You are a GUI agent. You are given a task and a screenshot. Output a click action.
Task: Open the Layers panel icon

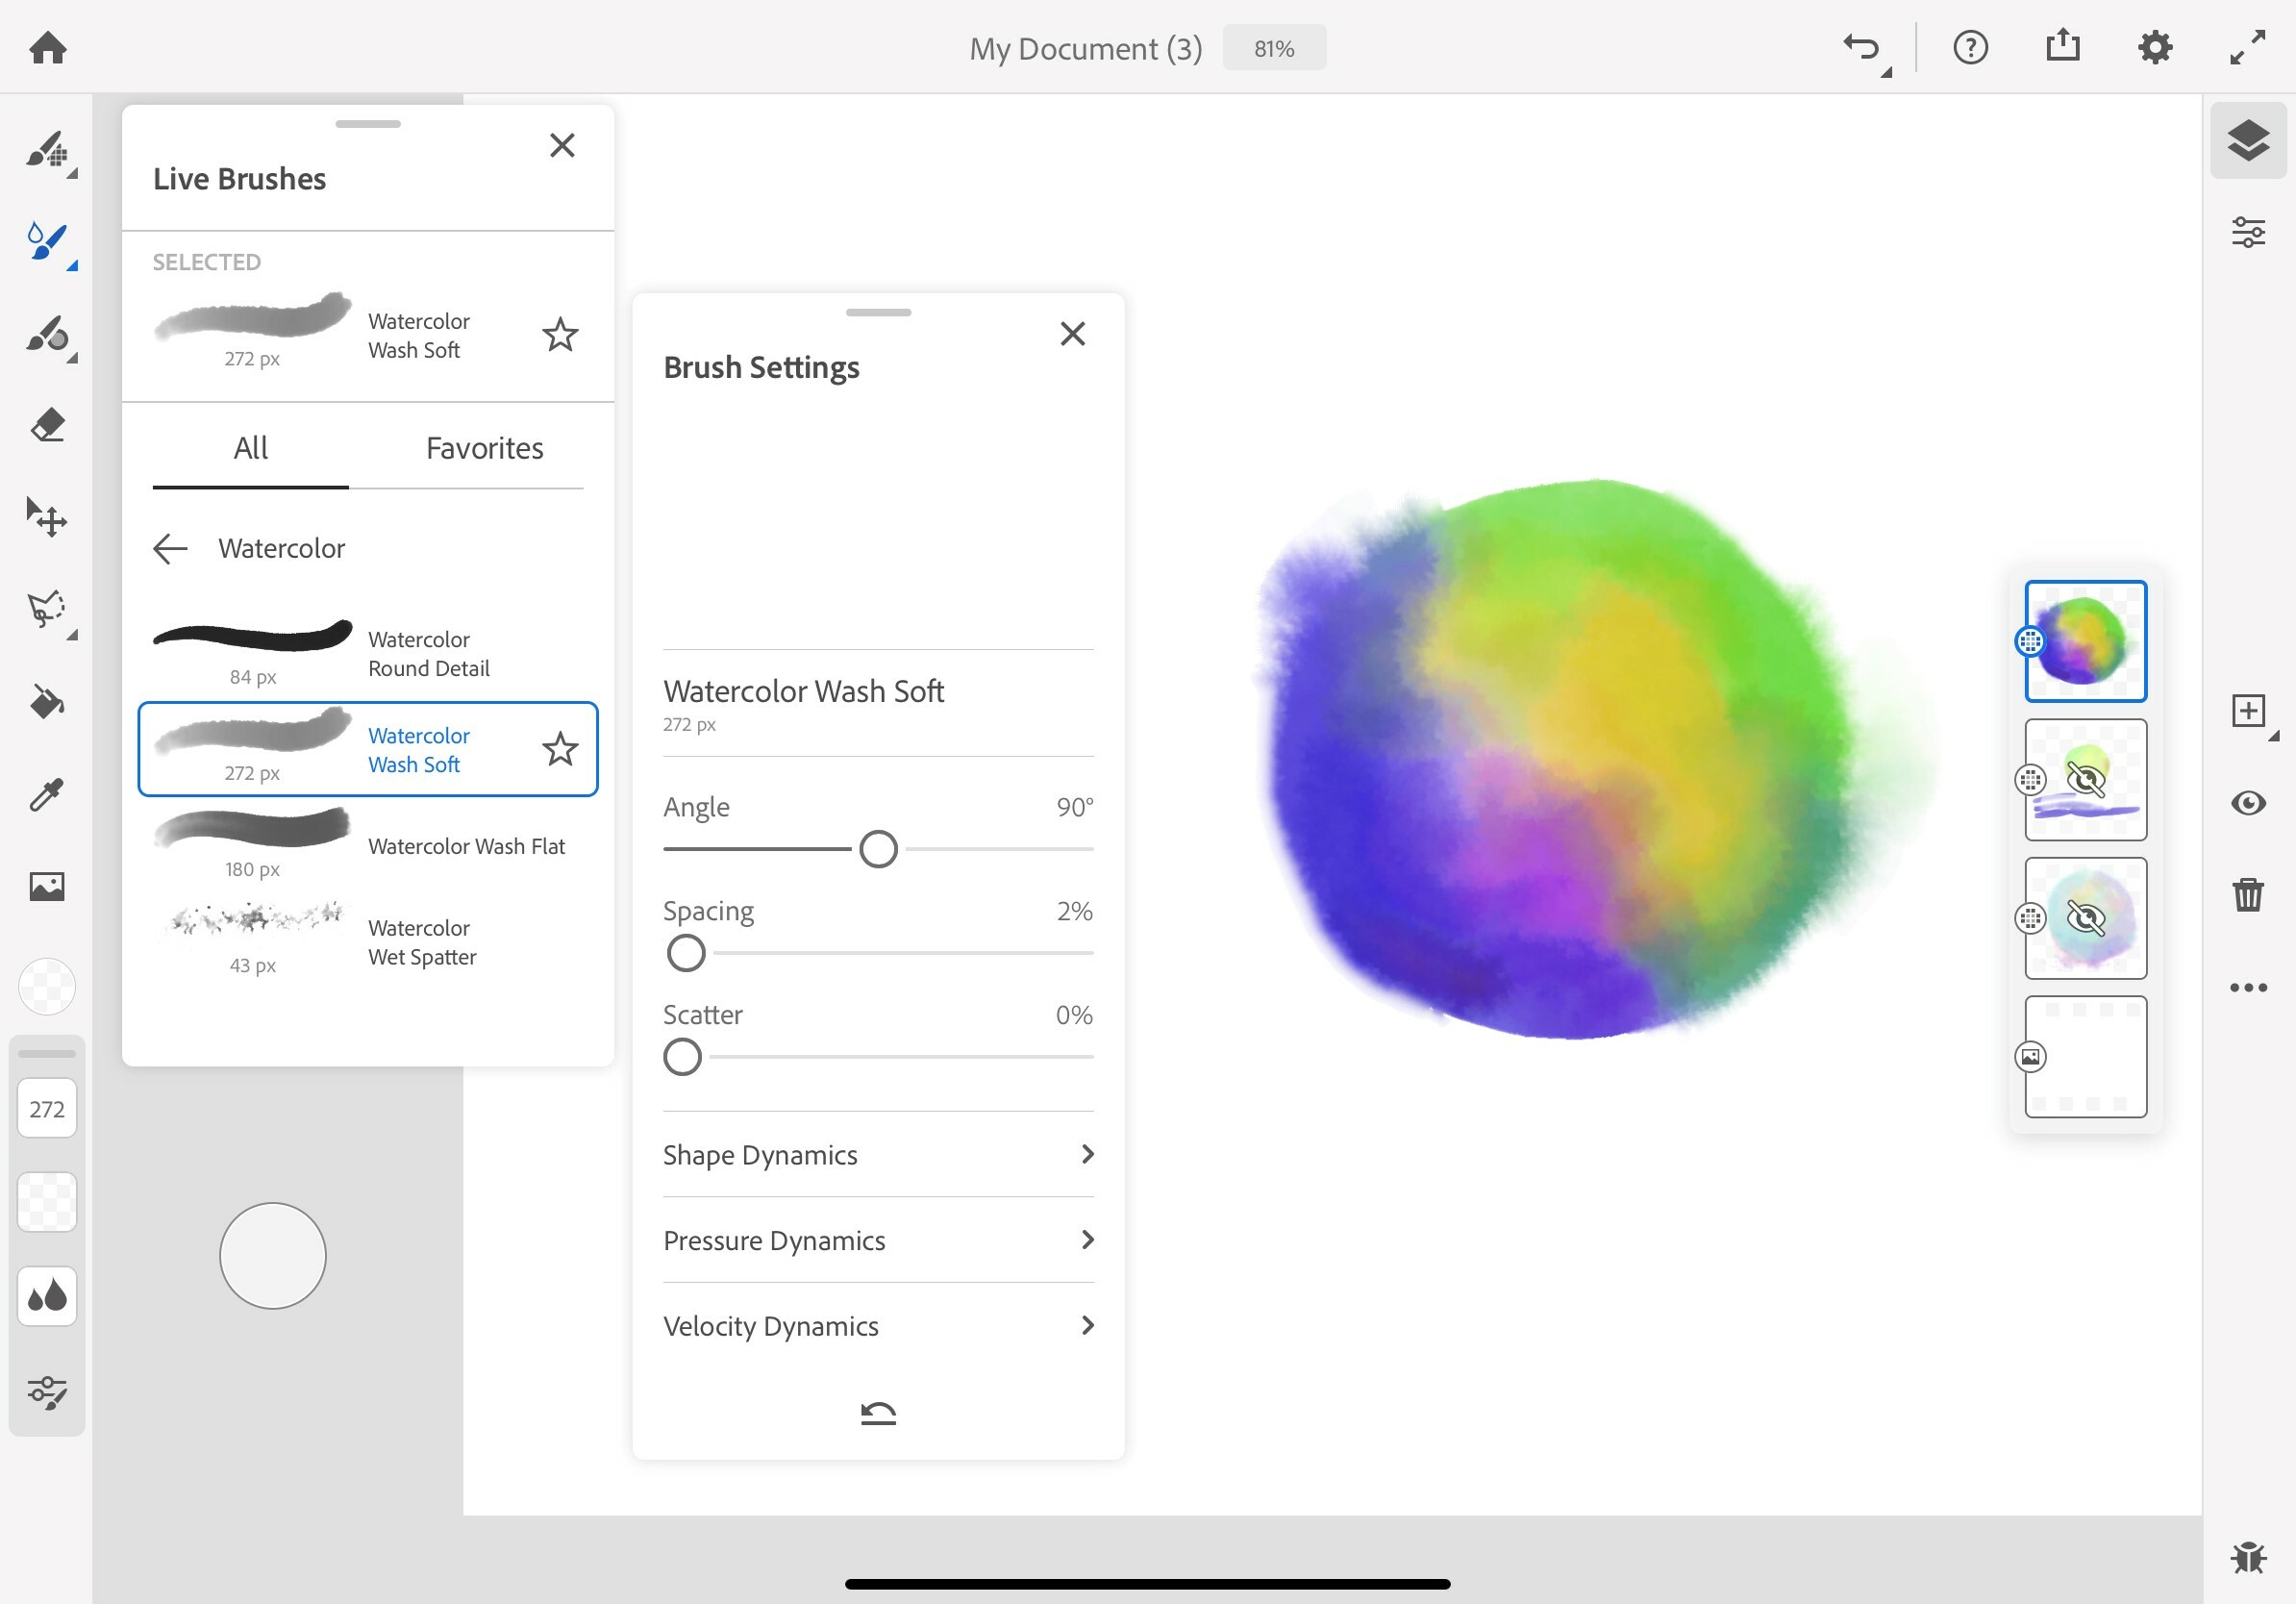click(2248, 141)
